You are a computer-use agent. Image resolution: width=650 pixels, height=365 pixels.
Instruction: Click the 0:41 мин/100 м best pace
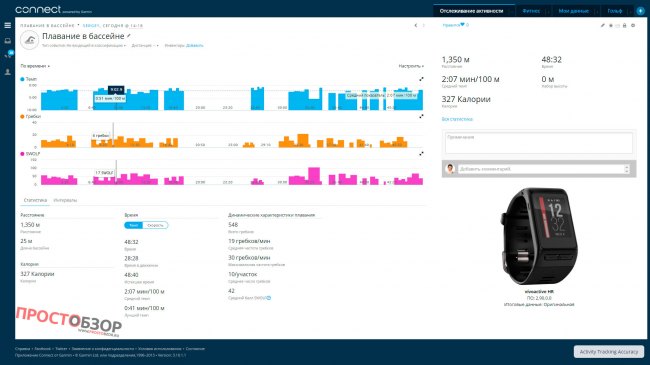144,308
